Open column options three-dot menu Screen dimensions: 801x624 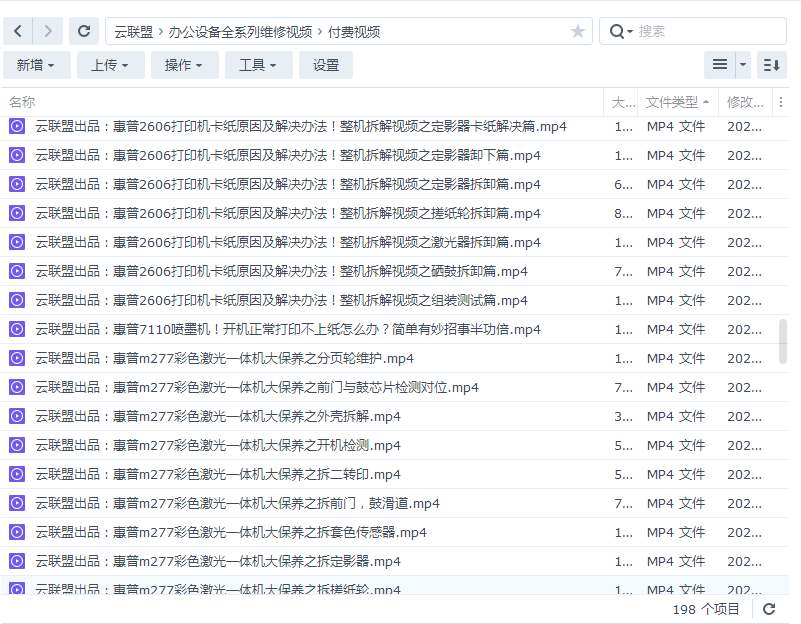click(x=781, y=102)
